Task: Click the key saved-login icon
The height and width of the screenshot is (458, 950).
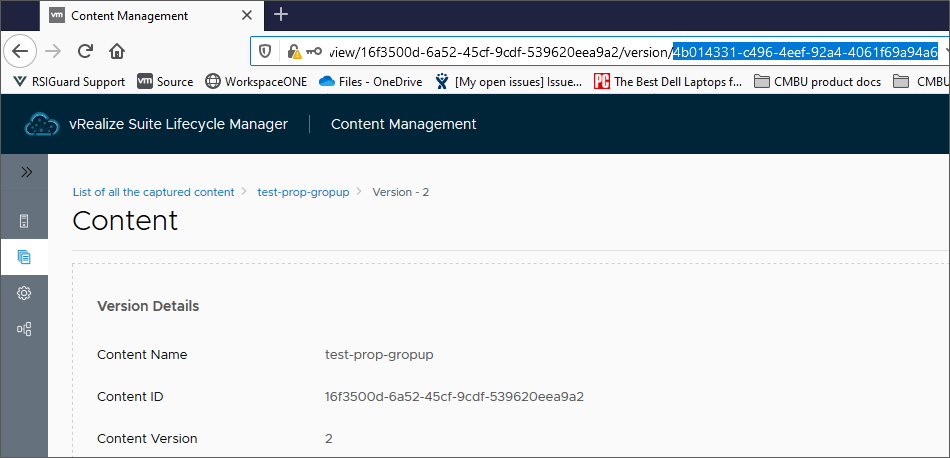Action: (314, 51)
